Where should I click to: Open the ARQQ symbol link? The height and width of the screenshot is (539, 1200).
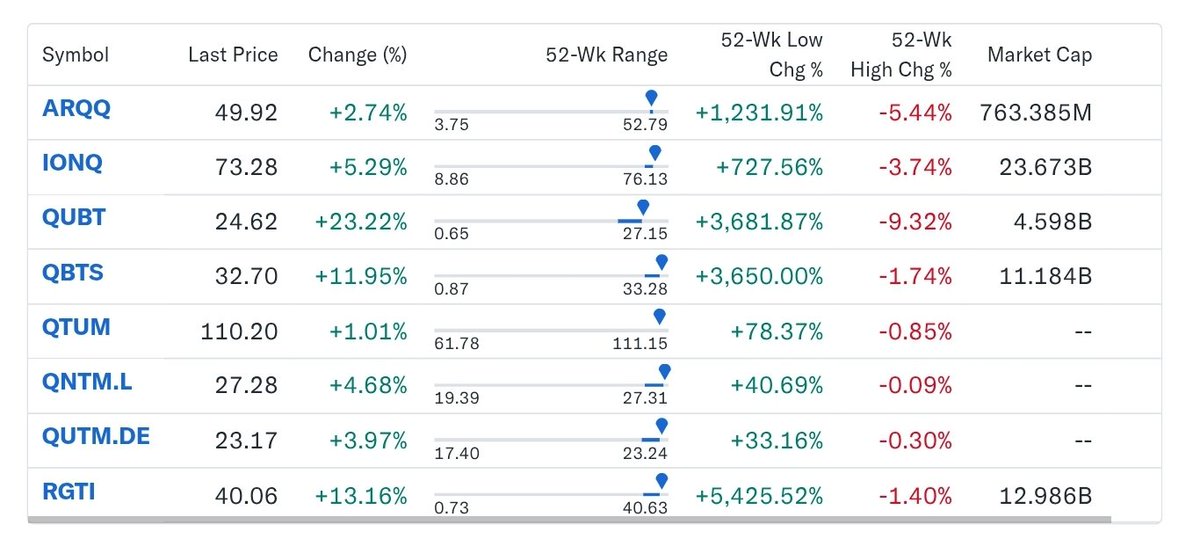pos(76,109)
